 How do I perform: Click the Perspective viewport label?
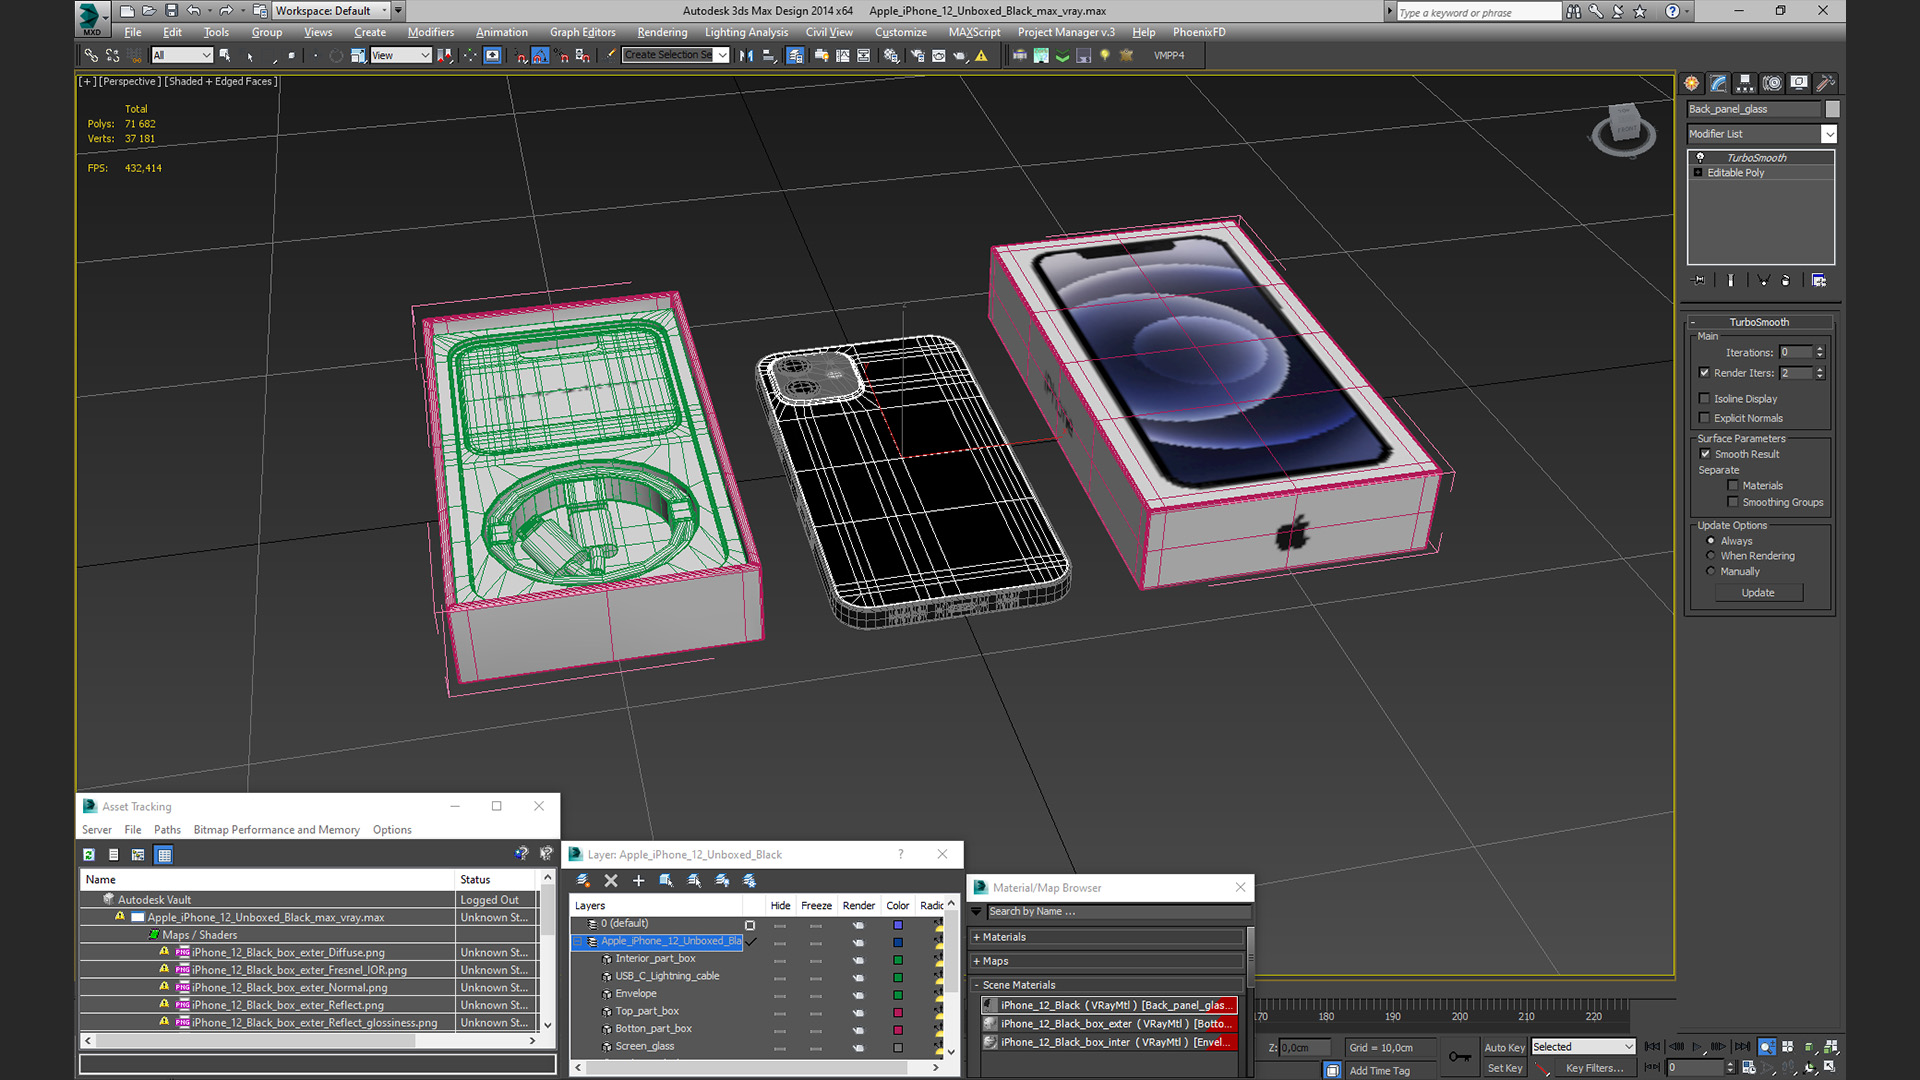(x=128, y=82)
